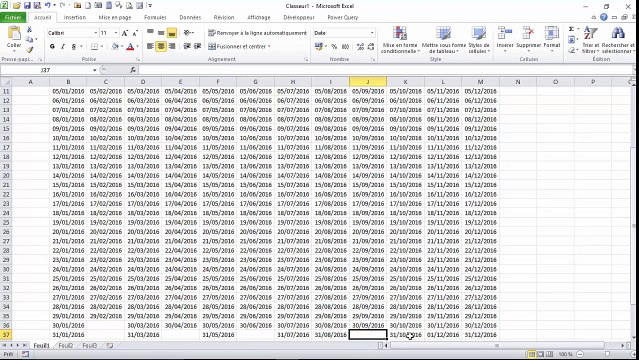639x360 pixels.
Task: Open the Fichier tab
Action: 13,18
